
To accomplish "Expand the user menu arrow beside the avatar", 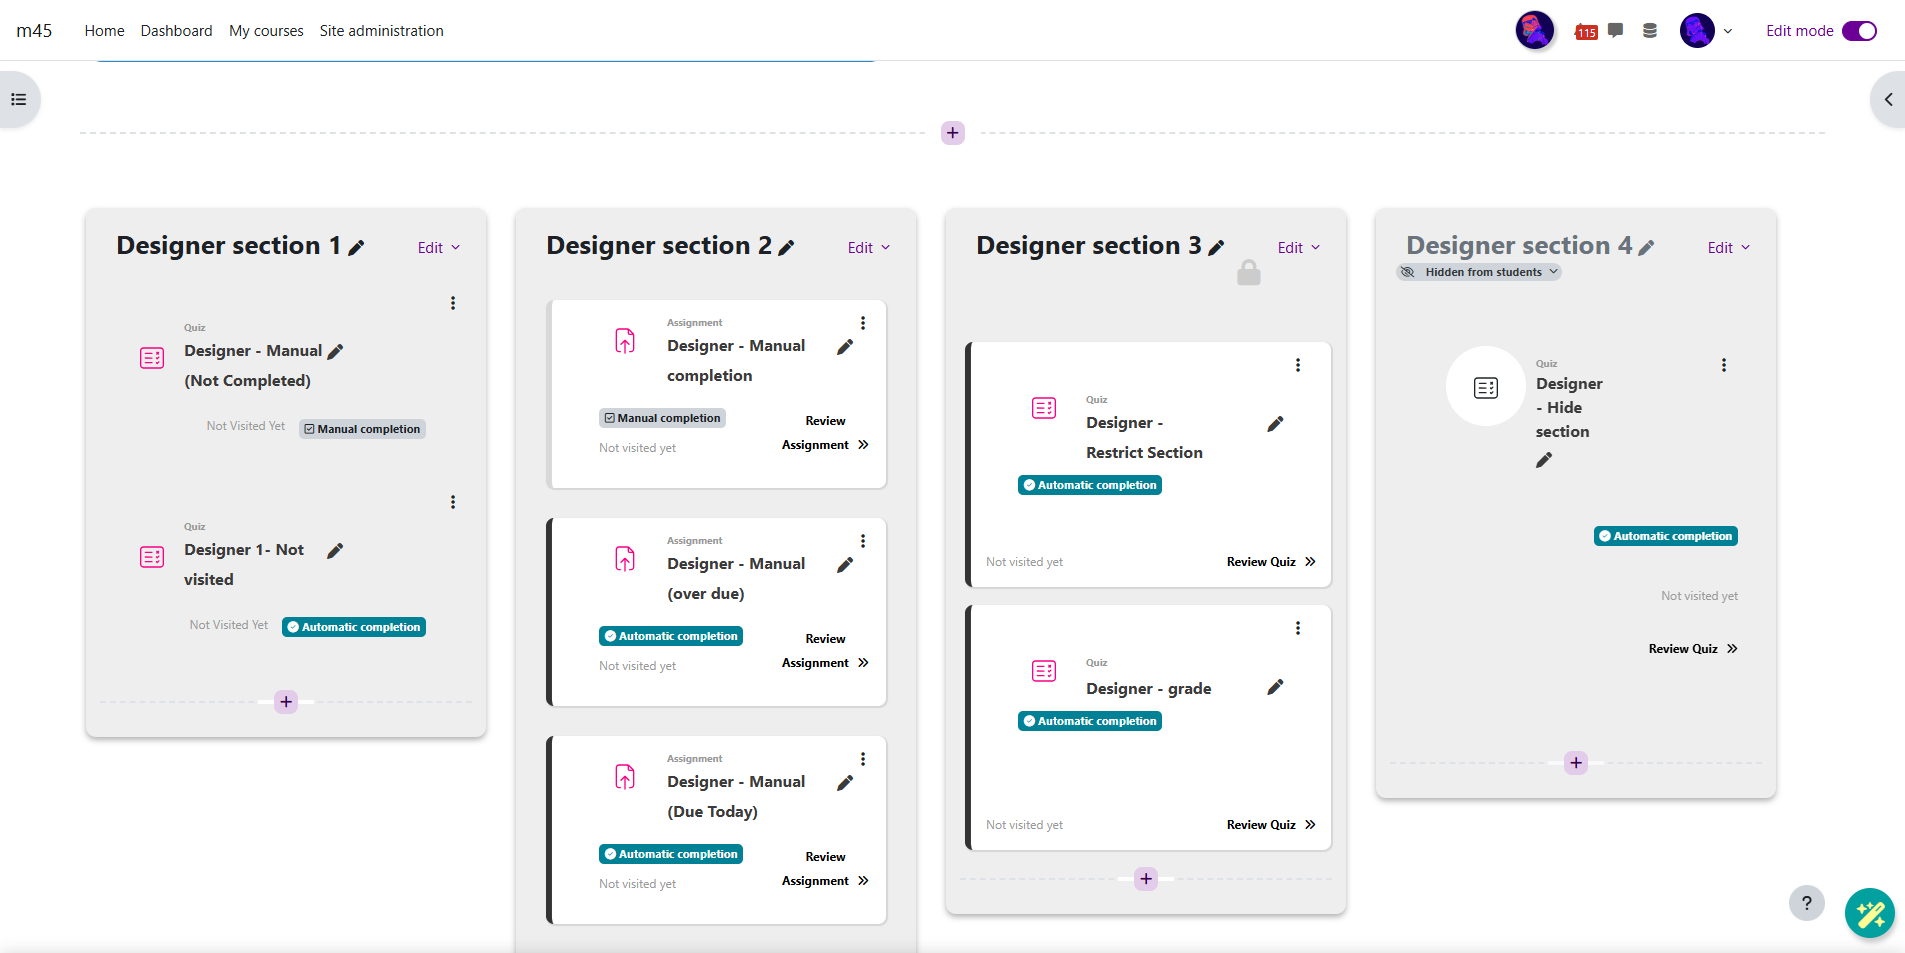I will 1728,31.
